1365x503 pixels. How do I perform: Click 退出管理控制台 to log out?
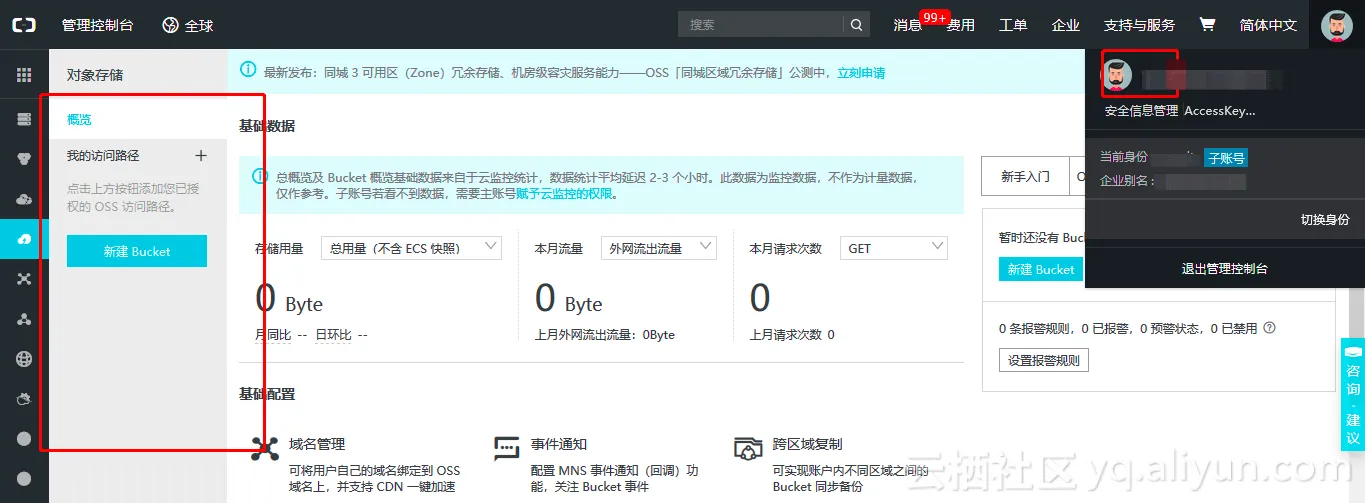click(1224, 269)
